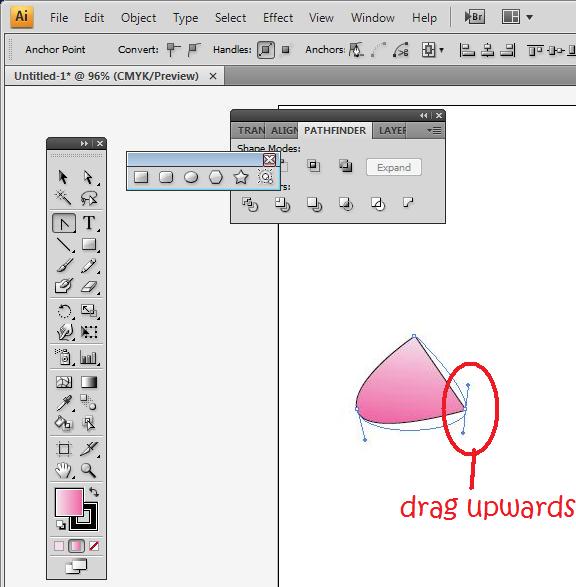Click the pink gradient fill swatch
Screen dimensions: 576x587
point(69,502)
